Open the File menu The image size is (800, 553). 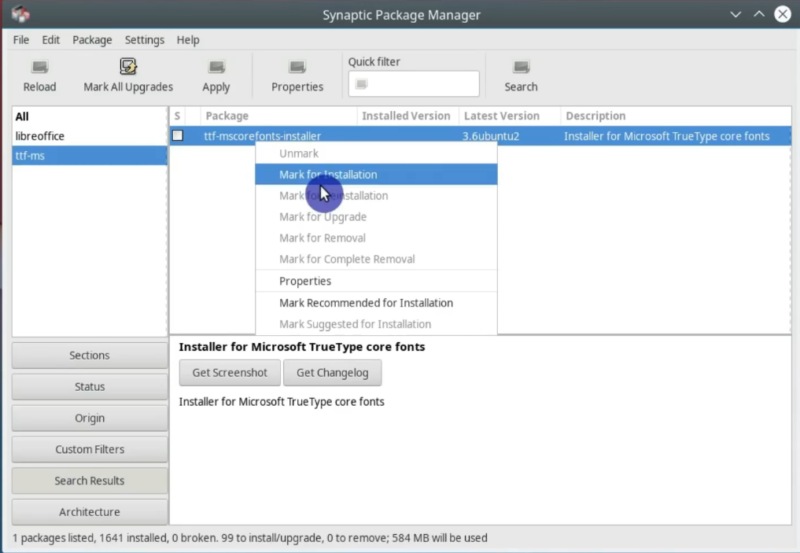tap(21, 40)
